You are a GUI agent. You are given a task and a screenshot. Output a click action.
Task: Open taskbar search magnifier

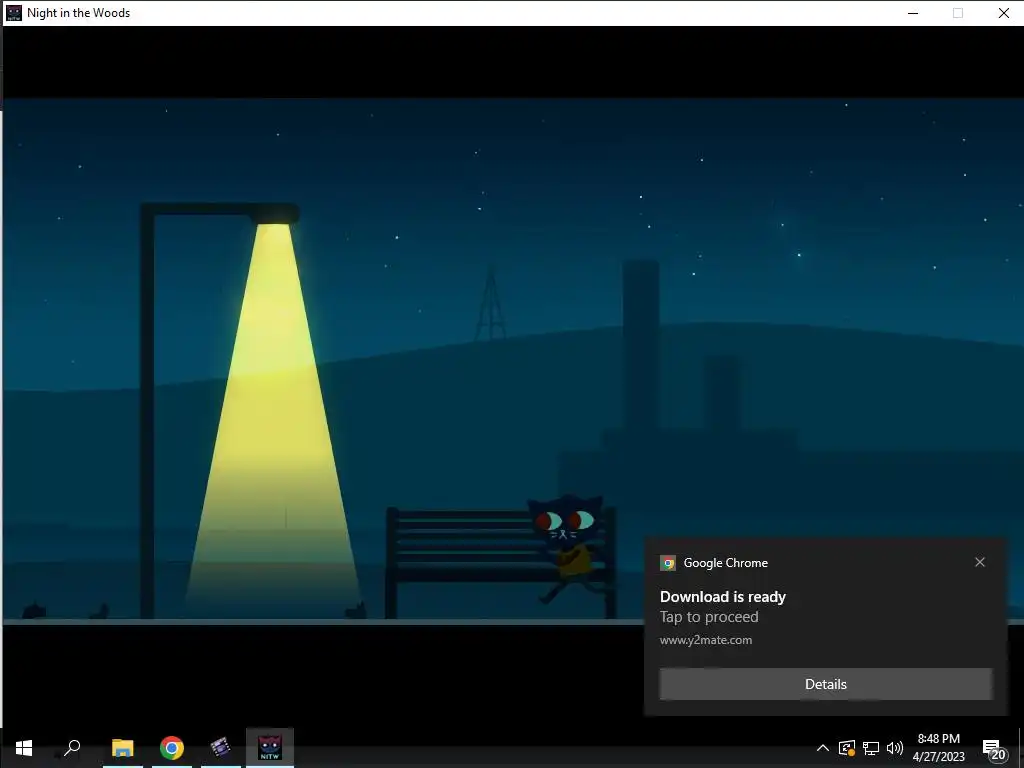[x=72, y=748]
